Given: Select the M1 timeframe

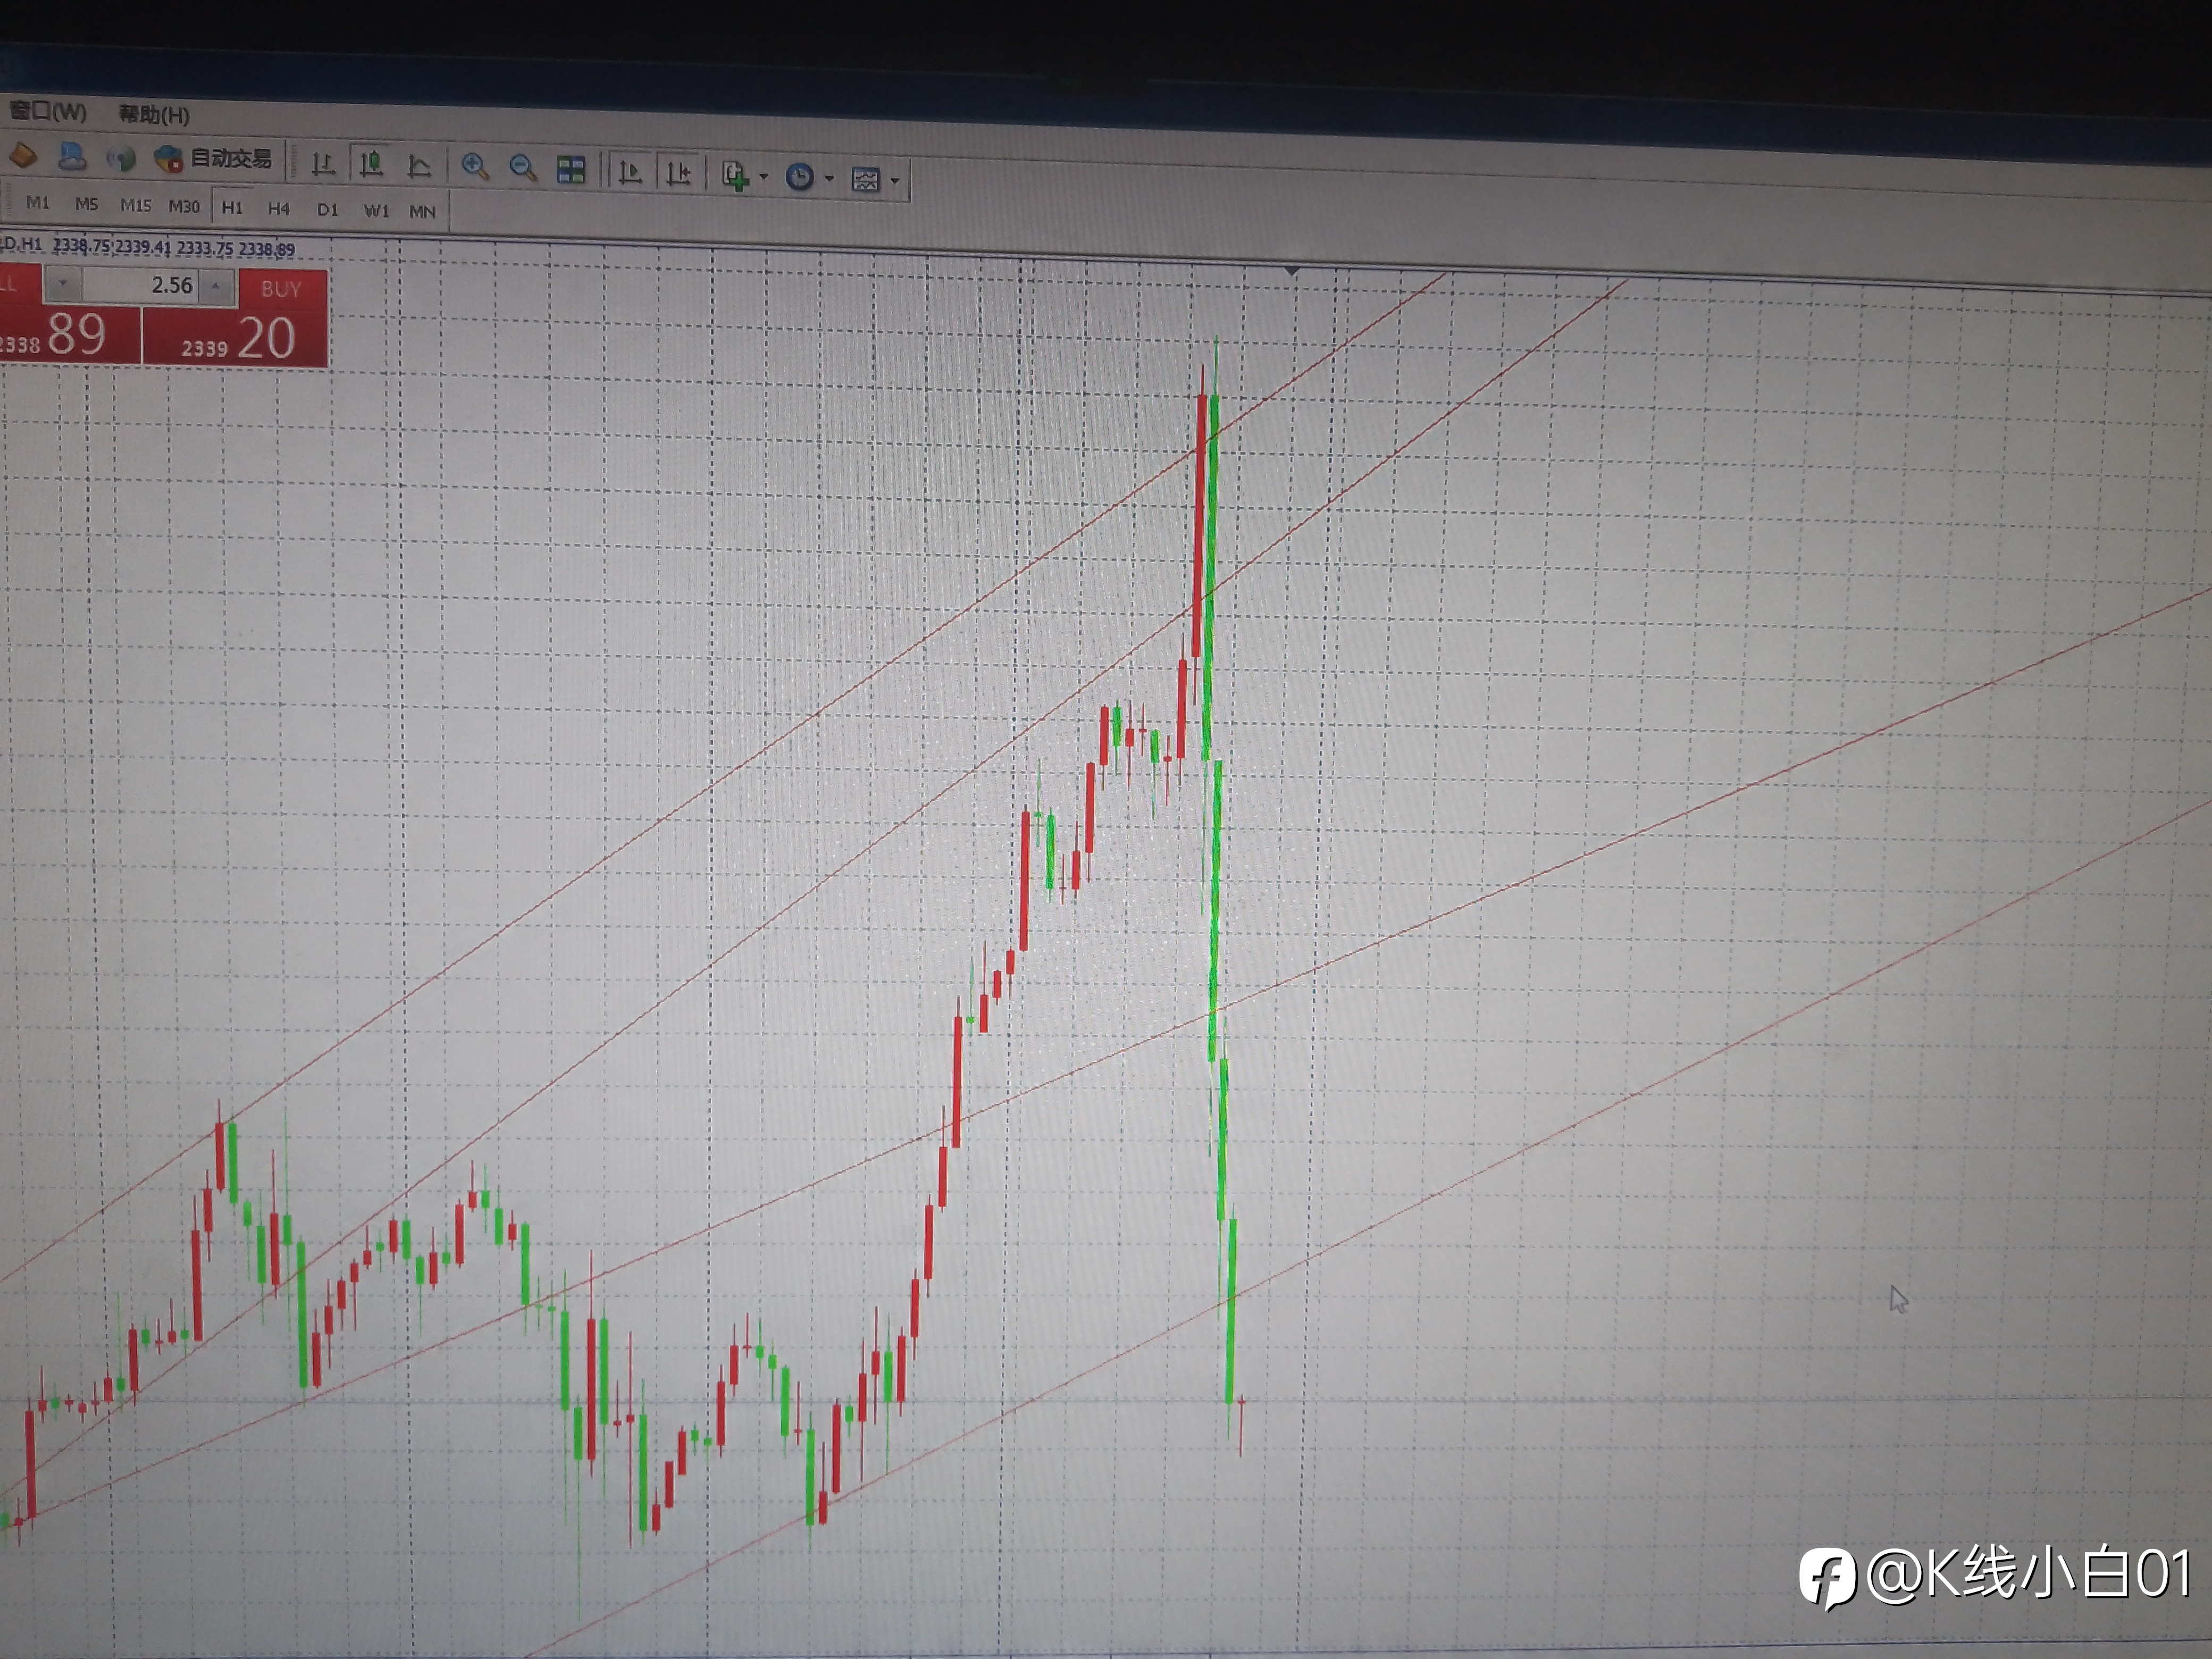Looking at the screenshot, I should pyautogui.click(x=38, y=203).
